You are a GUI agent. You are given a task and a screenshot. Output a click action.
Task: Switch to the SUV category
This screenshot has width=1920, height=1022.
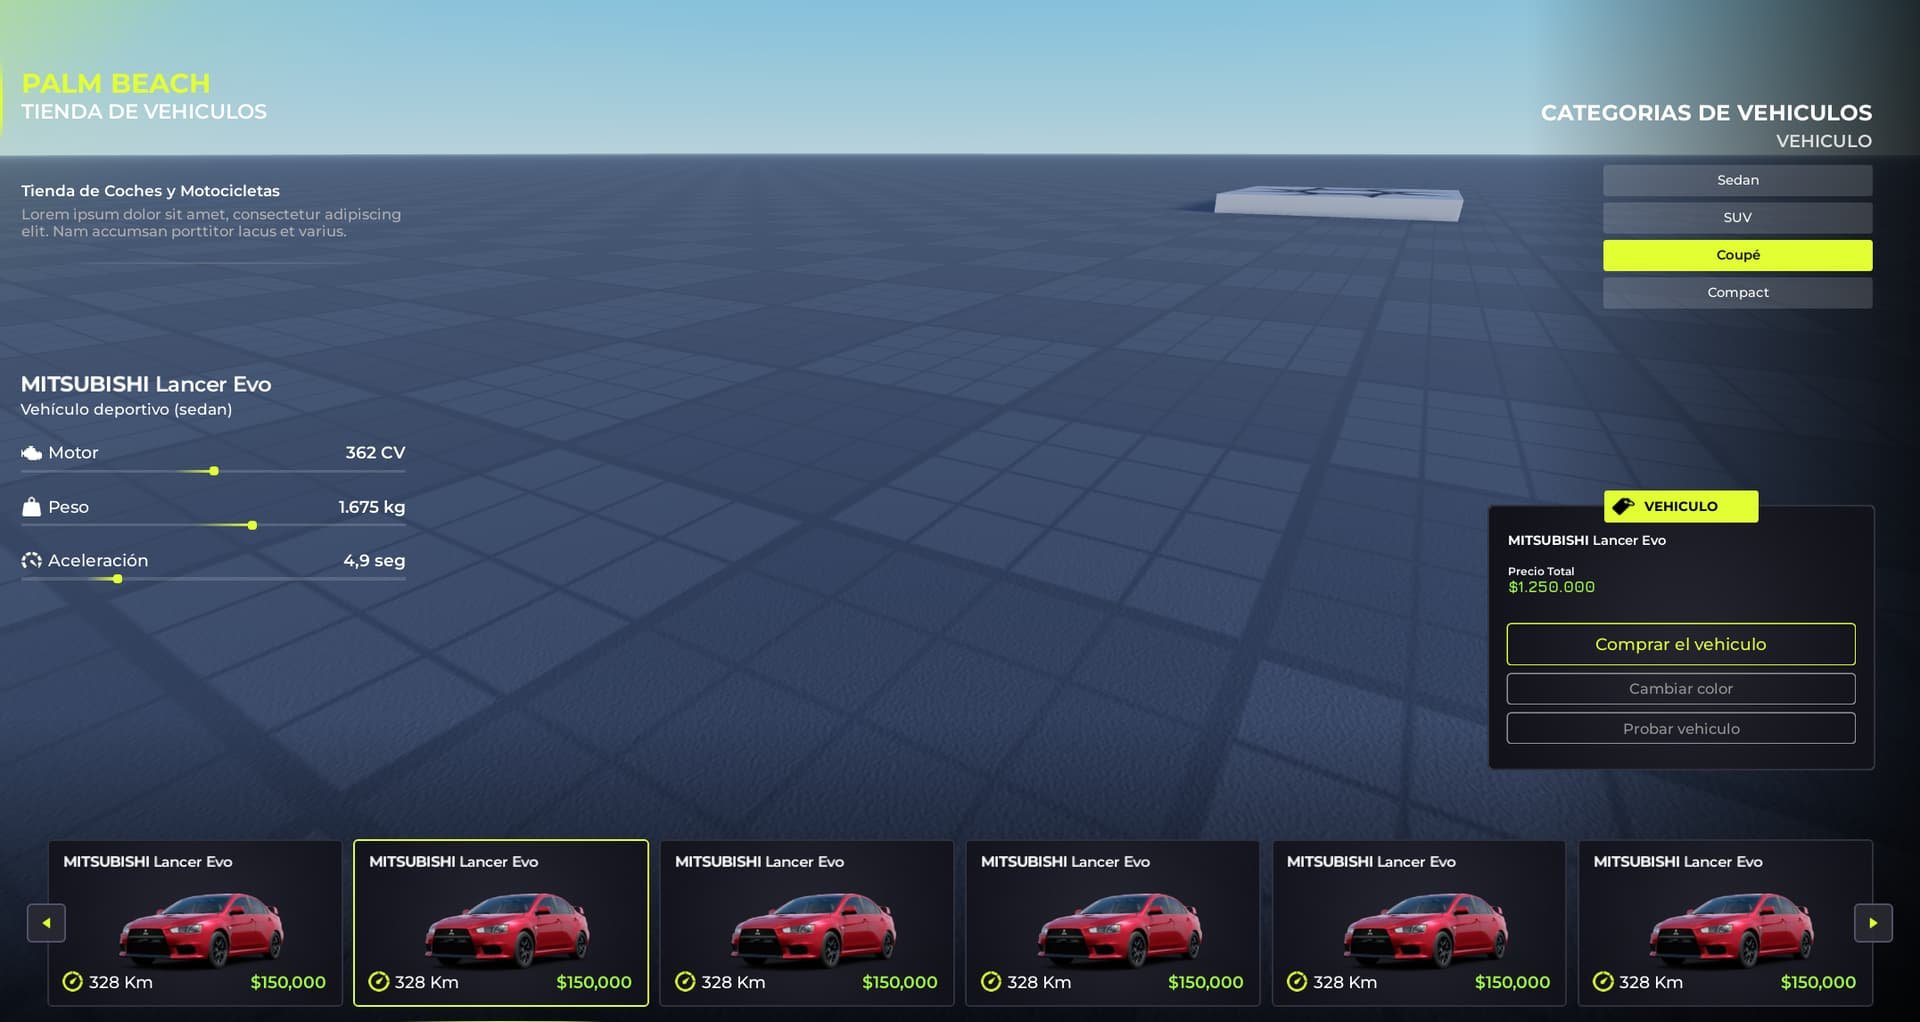pos(1738,218)
